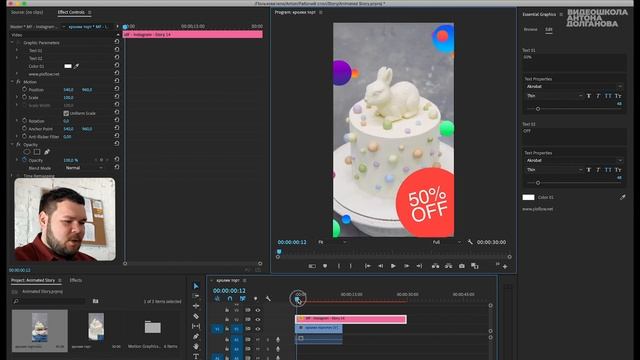Click Mark In button

339,266
